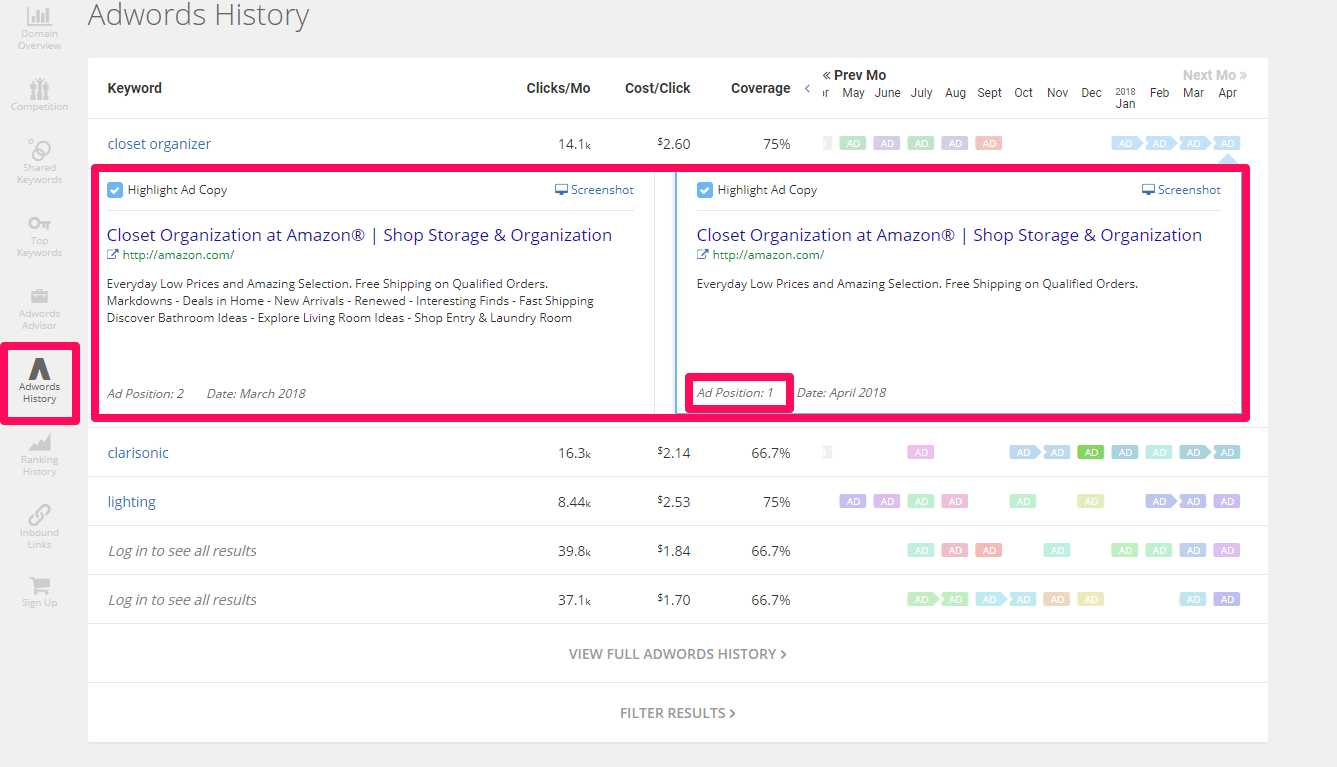The image size is (1337, 767).
Task: Uncheck Highlight Ad Copy on the left panel
Action: [x=114, y=189]
